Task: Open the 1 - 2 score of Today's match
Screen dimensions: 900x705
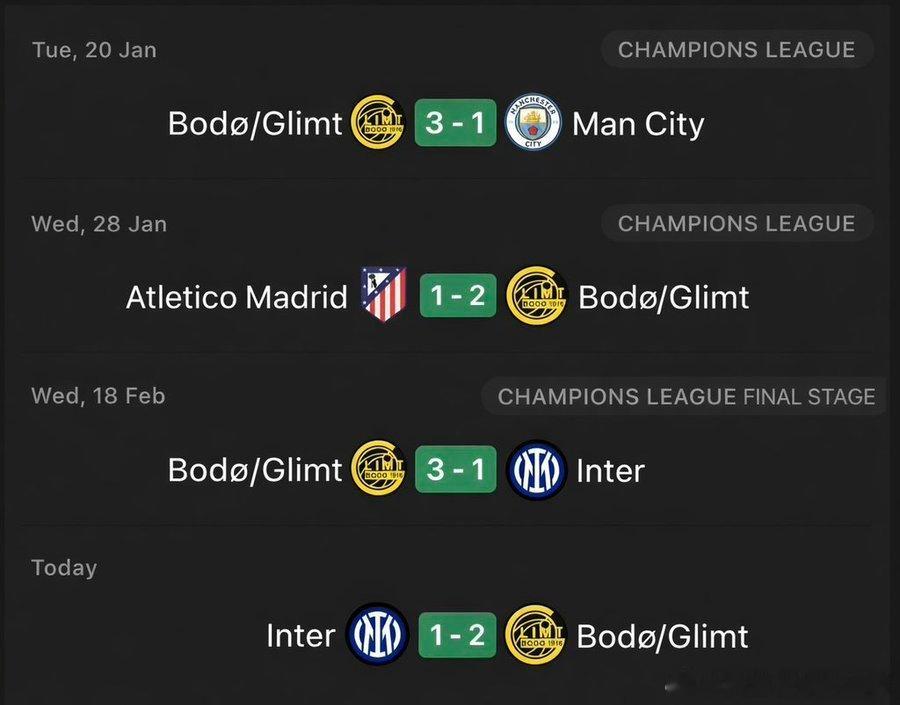Action: click(457, 635)
